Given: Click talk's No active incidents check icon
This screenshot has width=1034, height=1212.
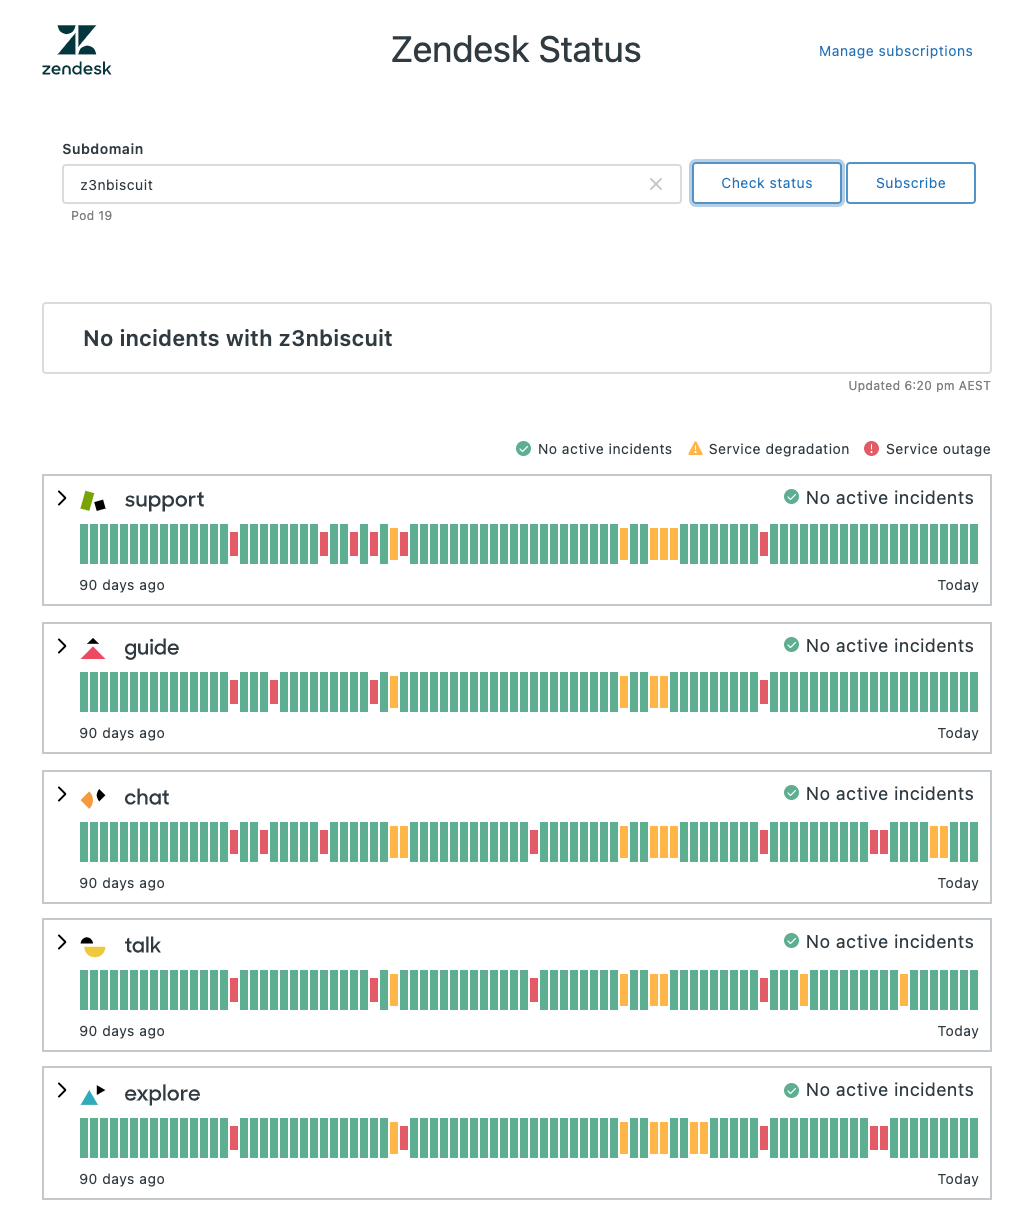Looking at the screenshot, I should (x=791, y=941).
